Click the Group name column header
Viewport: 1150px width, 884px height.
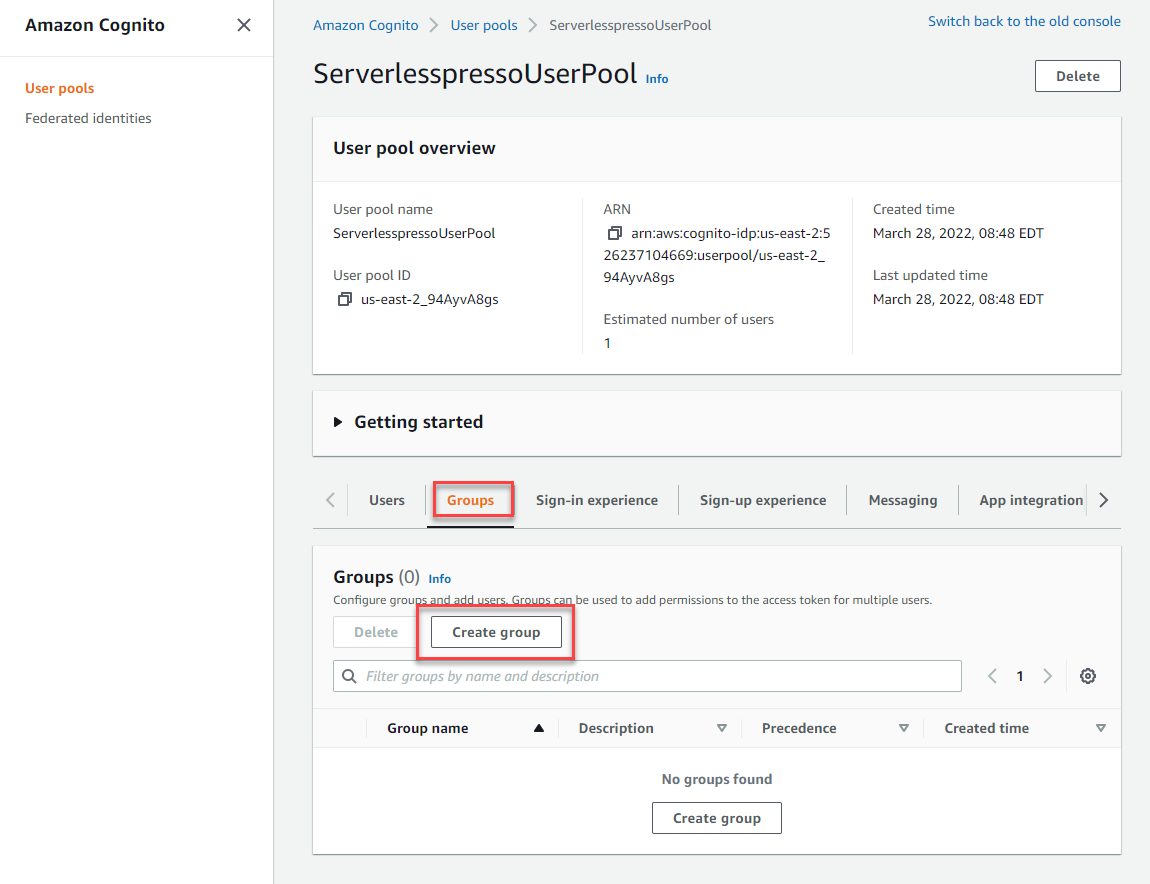tap(428, 728)
